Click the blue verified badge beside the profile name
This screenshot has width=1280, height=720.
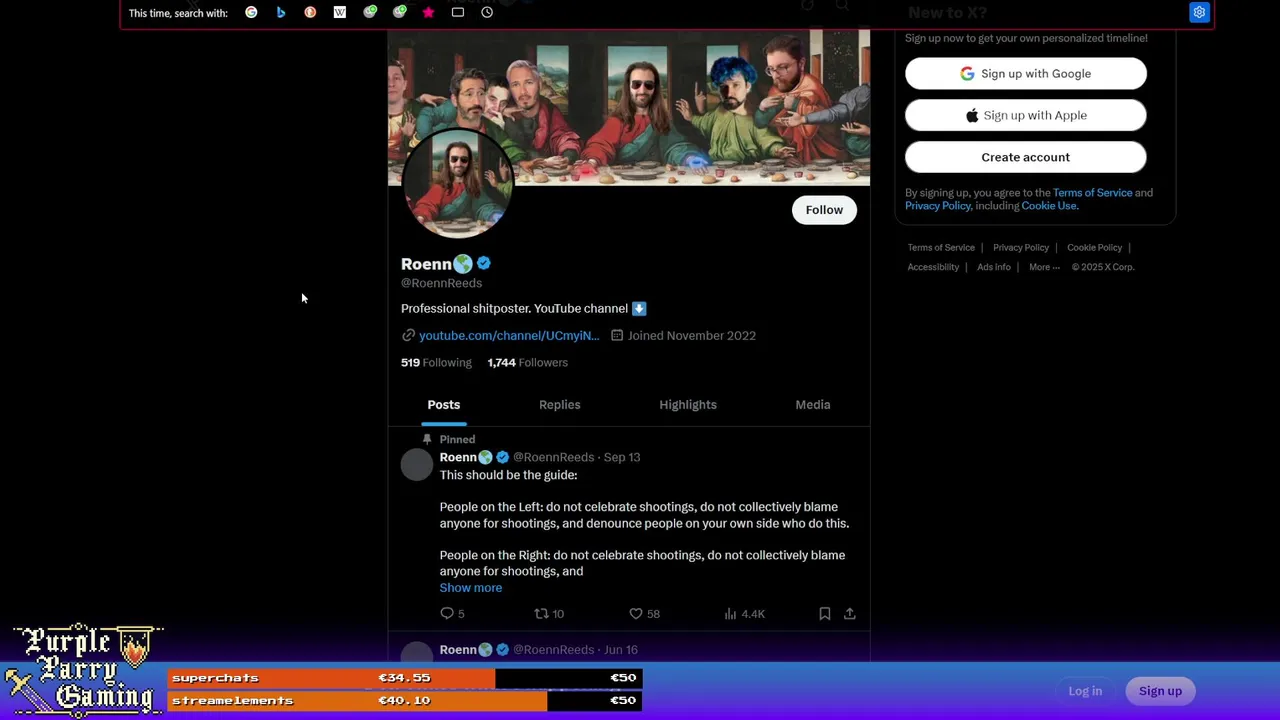click(484, 263)
